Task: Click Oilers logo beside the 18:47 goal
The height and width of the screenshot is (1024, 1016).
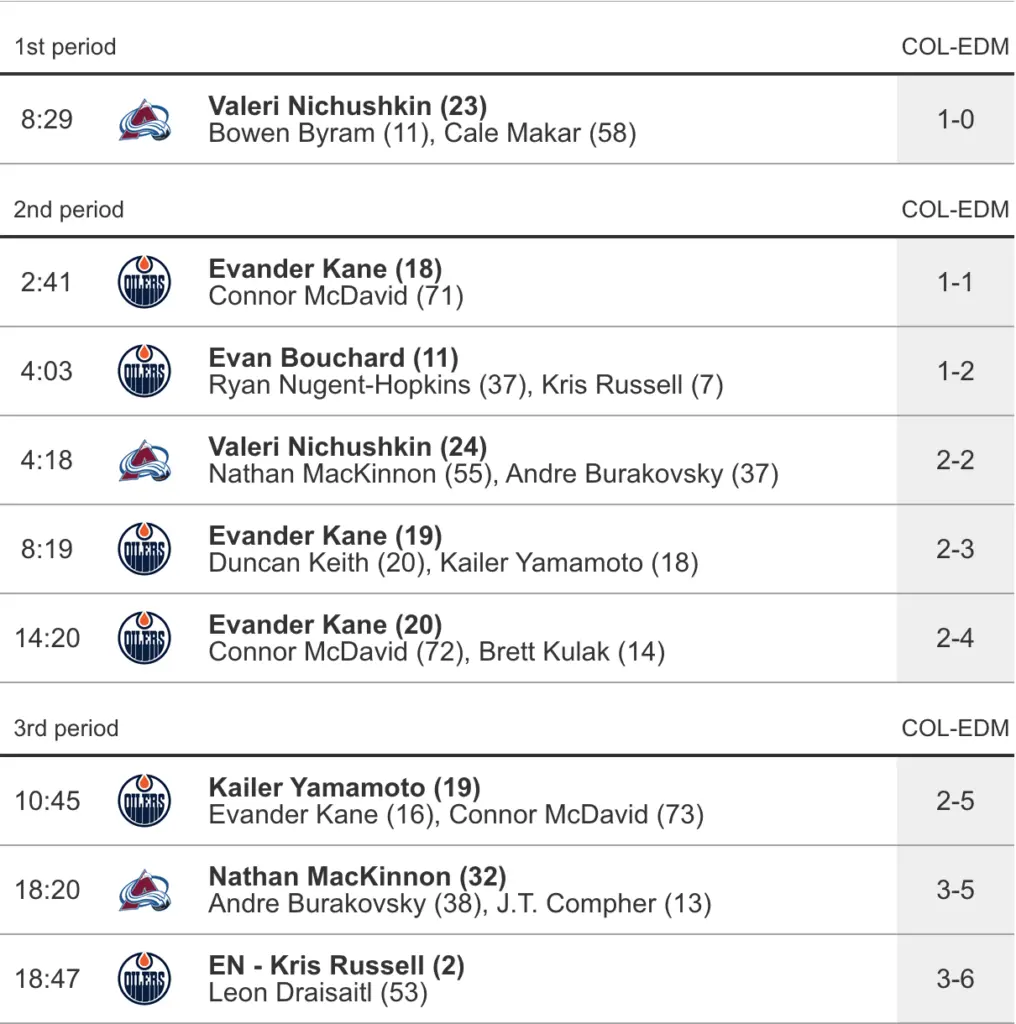Action: (x=144, y=979)
